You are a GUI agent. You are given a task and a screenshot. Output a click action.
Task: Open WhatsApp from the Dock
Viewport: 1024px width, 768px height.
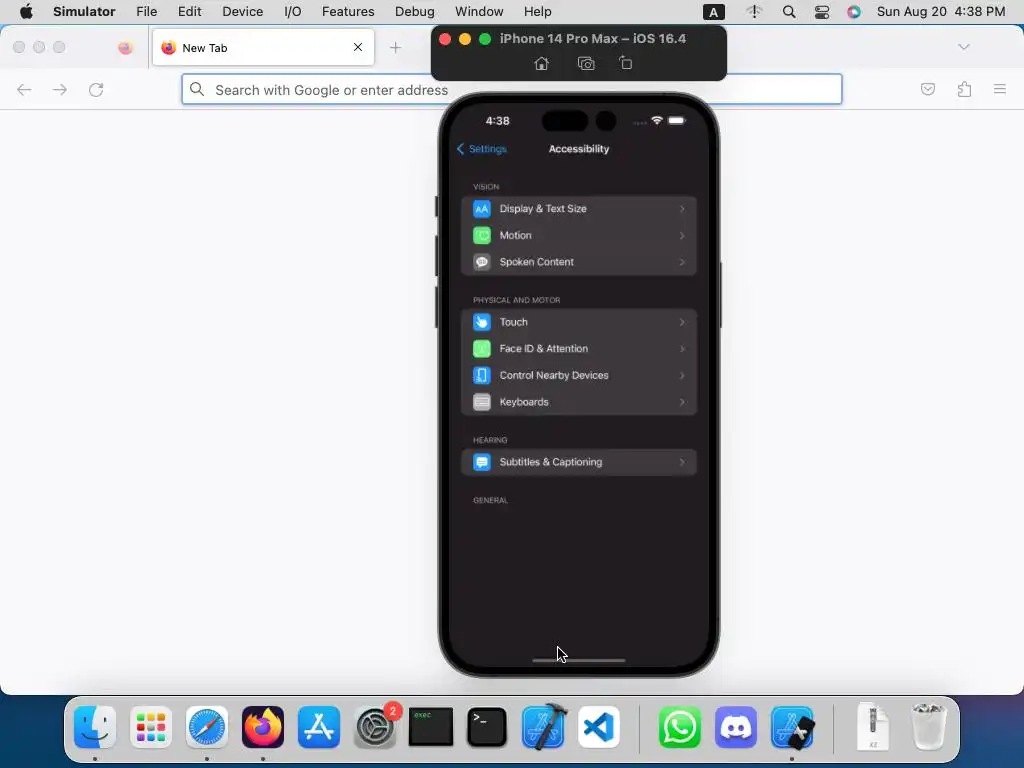679,727
